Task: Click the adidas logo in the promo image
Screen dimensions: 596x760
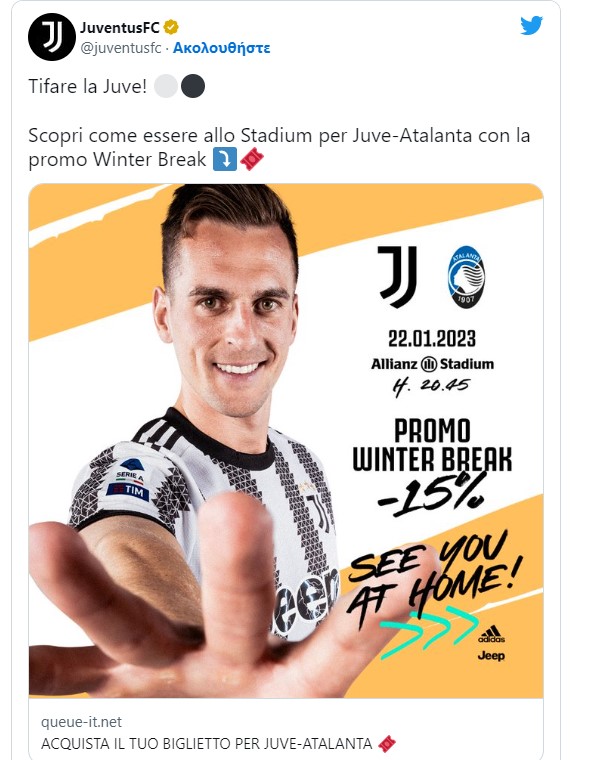Action: 491,634
